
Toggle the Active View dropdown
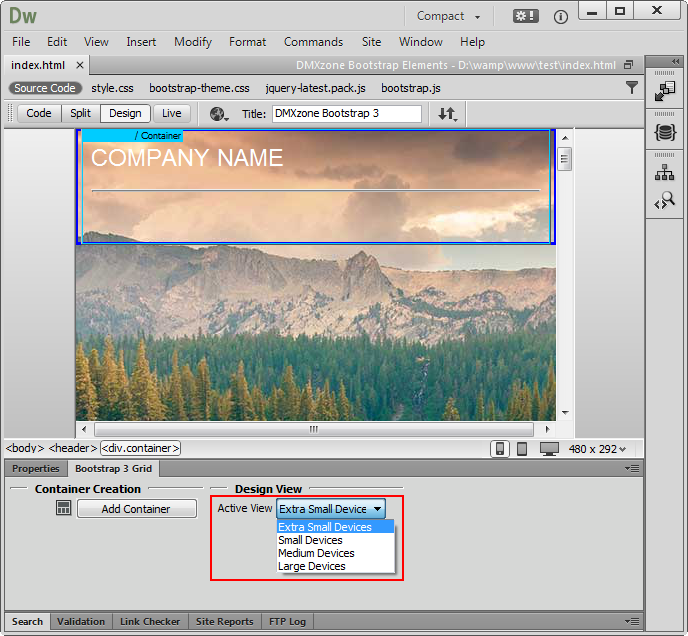coord(331,509)
